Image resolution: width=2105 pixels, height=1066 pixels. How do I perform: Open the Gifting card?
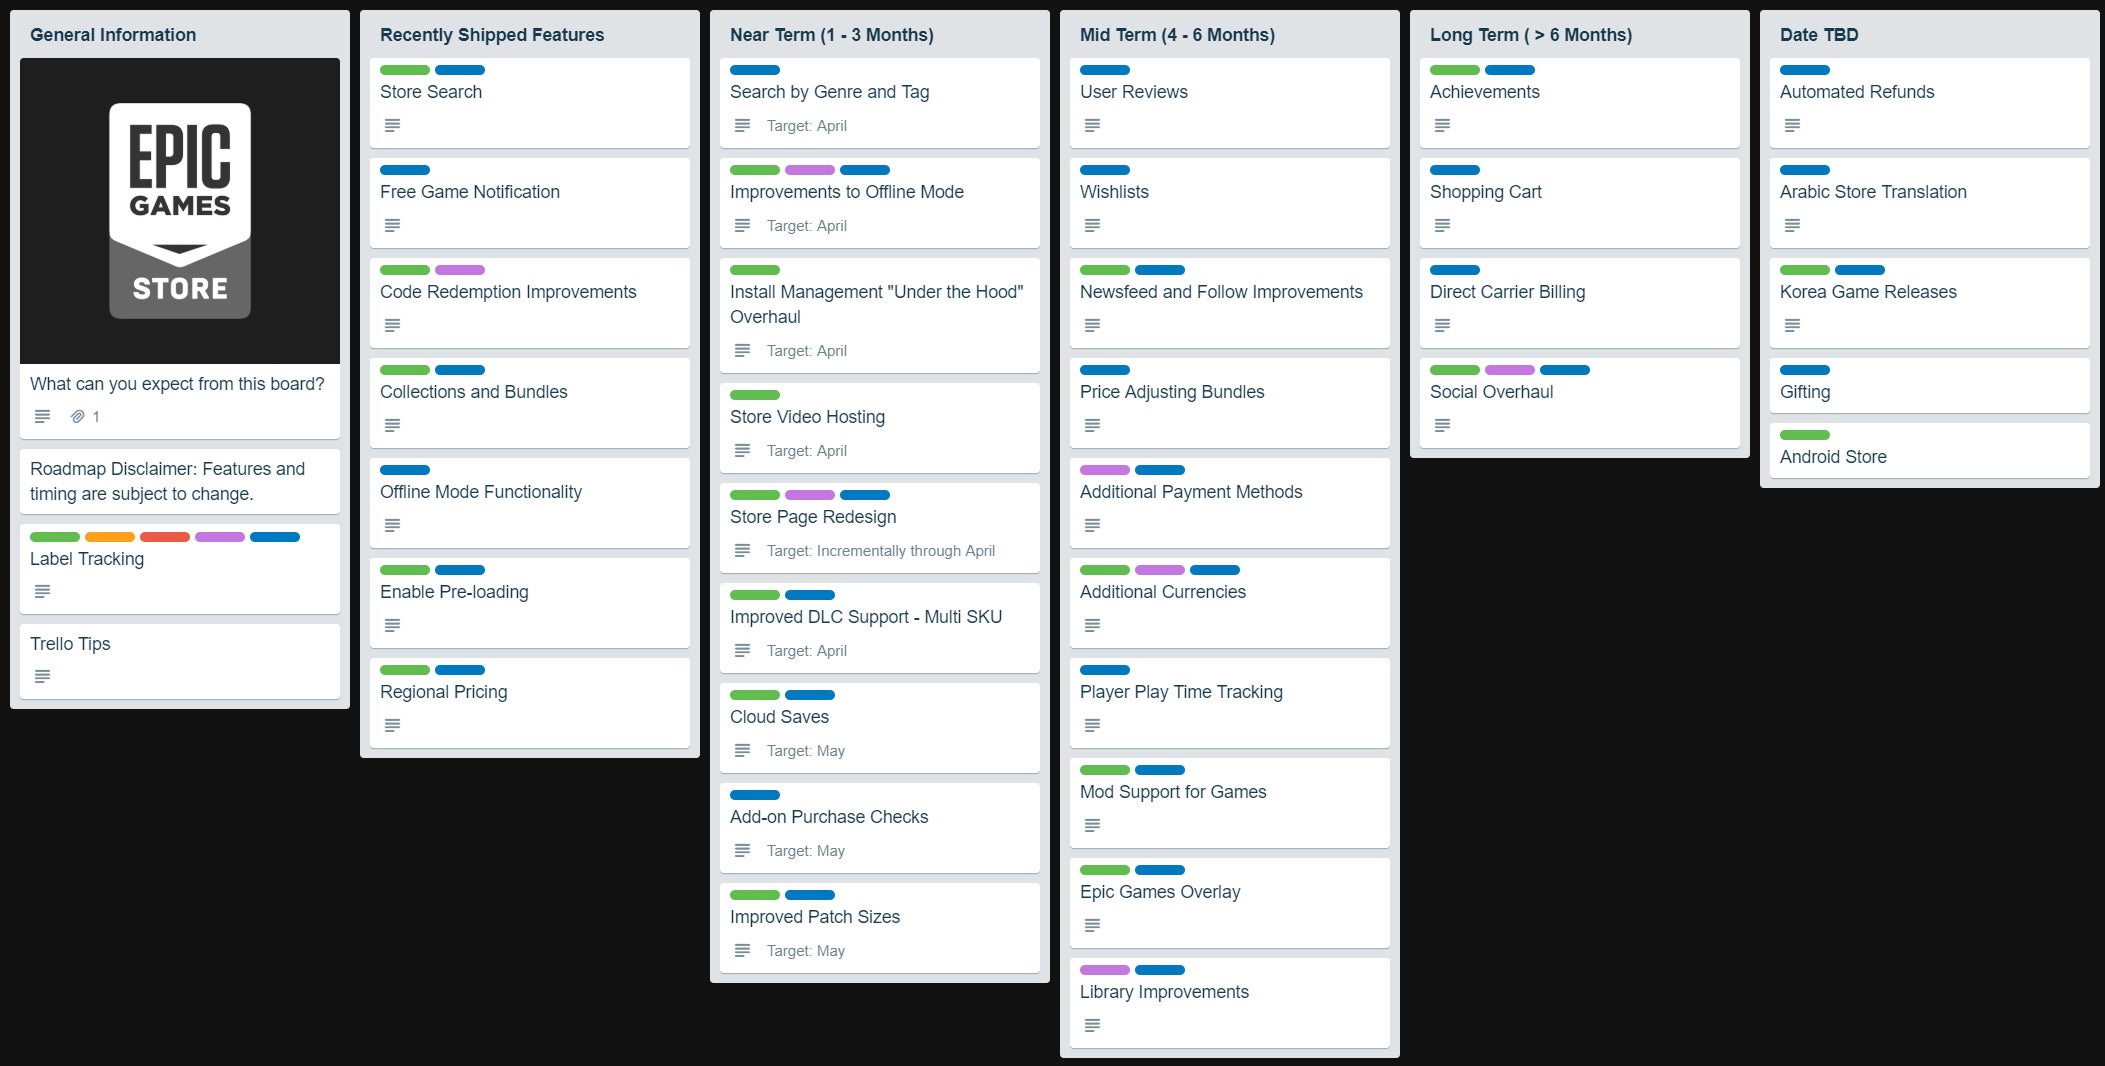(x=1805, y=392)
